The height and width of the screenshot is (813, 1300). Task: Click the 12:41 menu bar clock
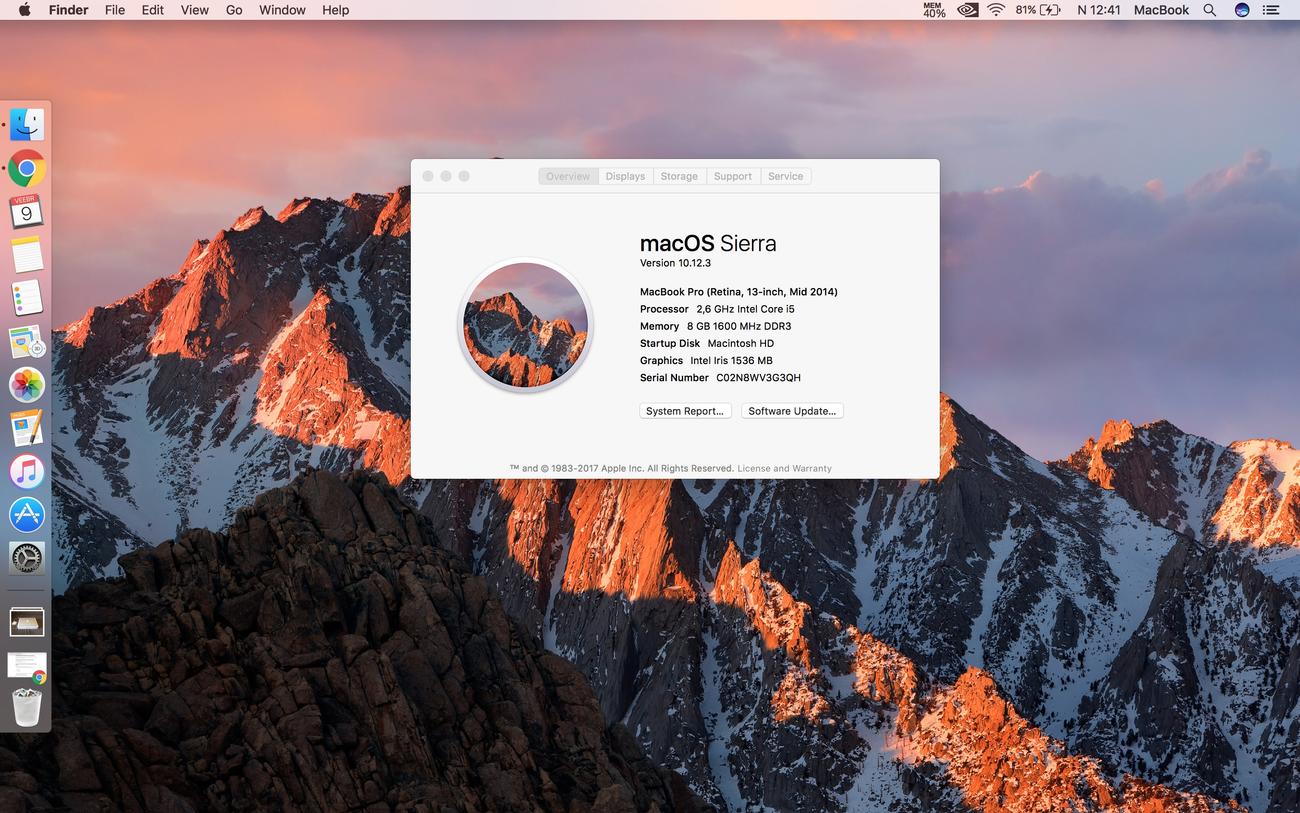click(x=1098, y=10)
